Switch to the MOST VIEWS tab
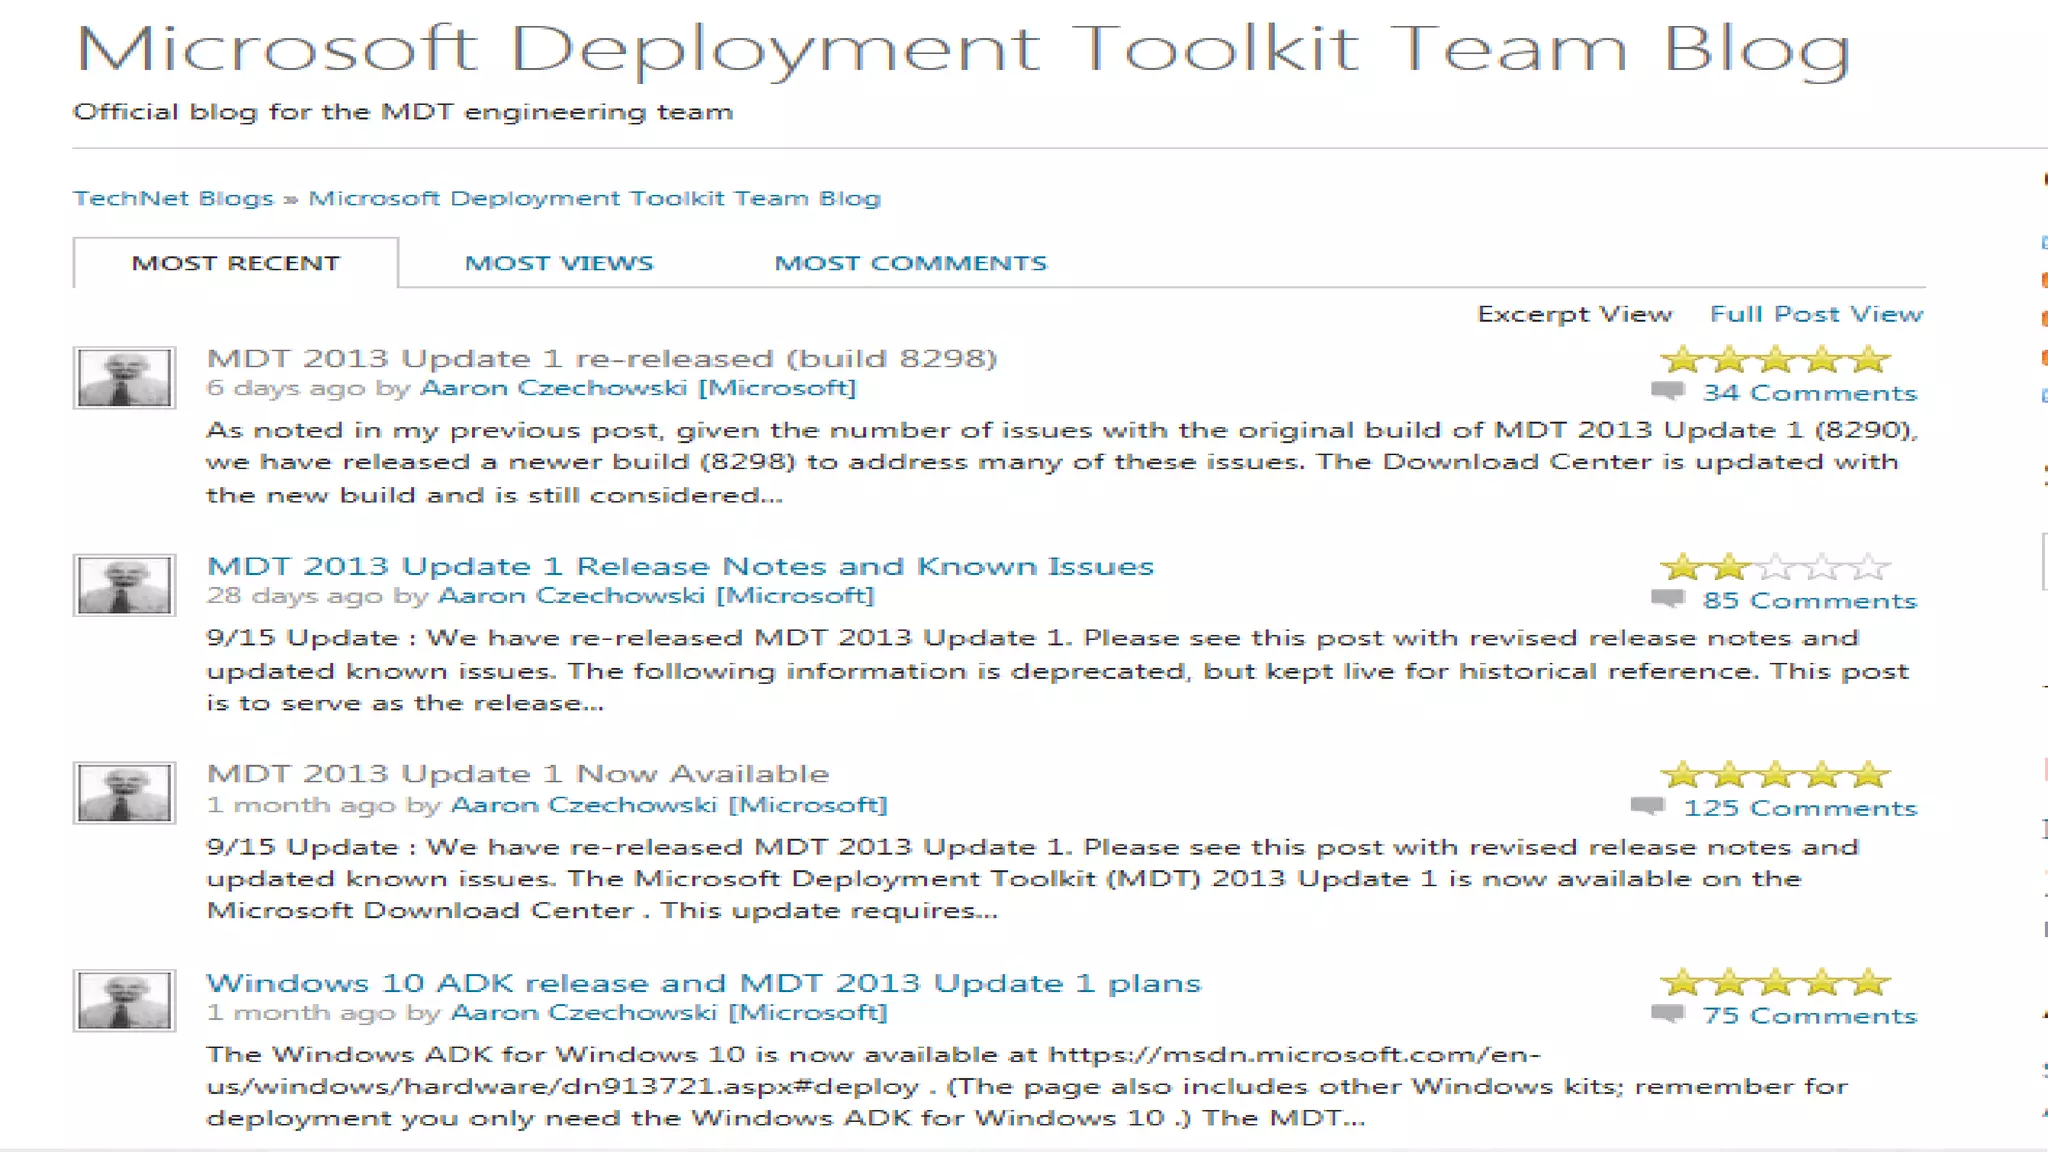Image resolution: width=2048 pixels, height=1152 pixels. [559, 263]
